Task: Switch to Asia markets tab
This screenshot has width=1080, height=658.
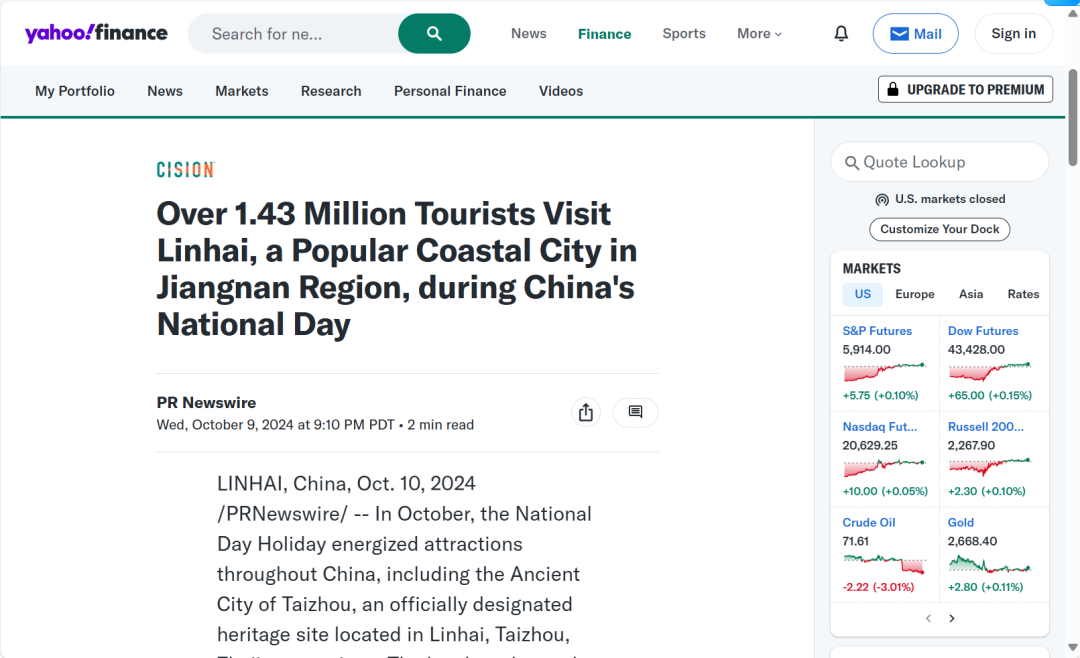Action: pos(970,294)
